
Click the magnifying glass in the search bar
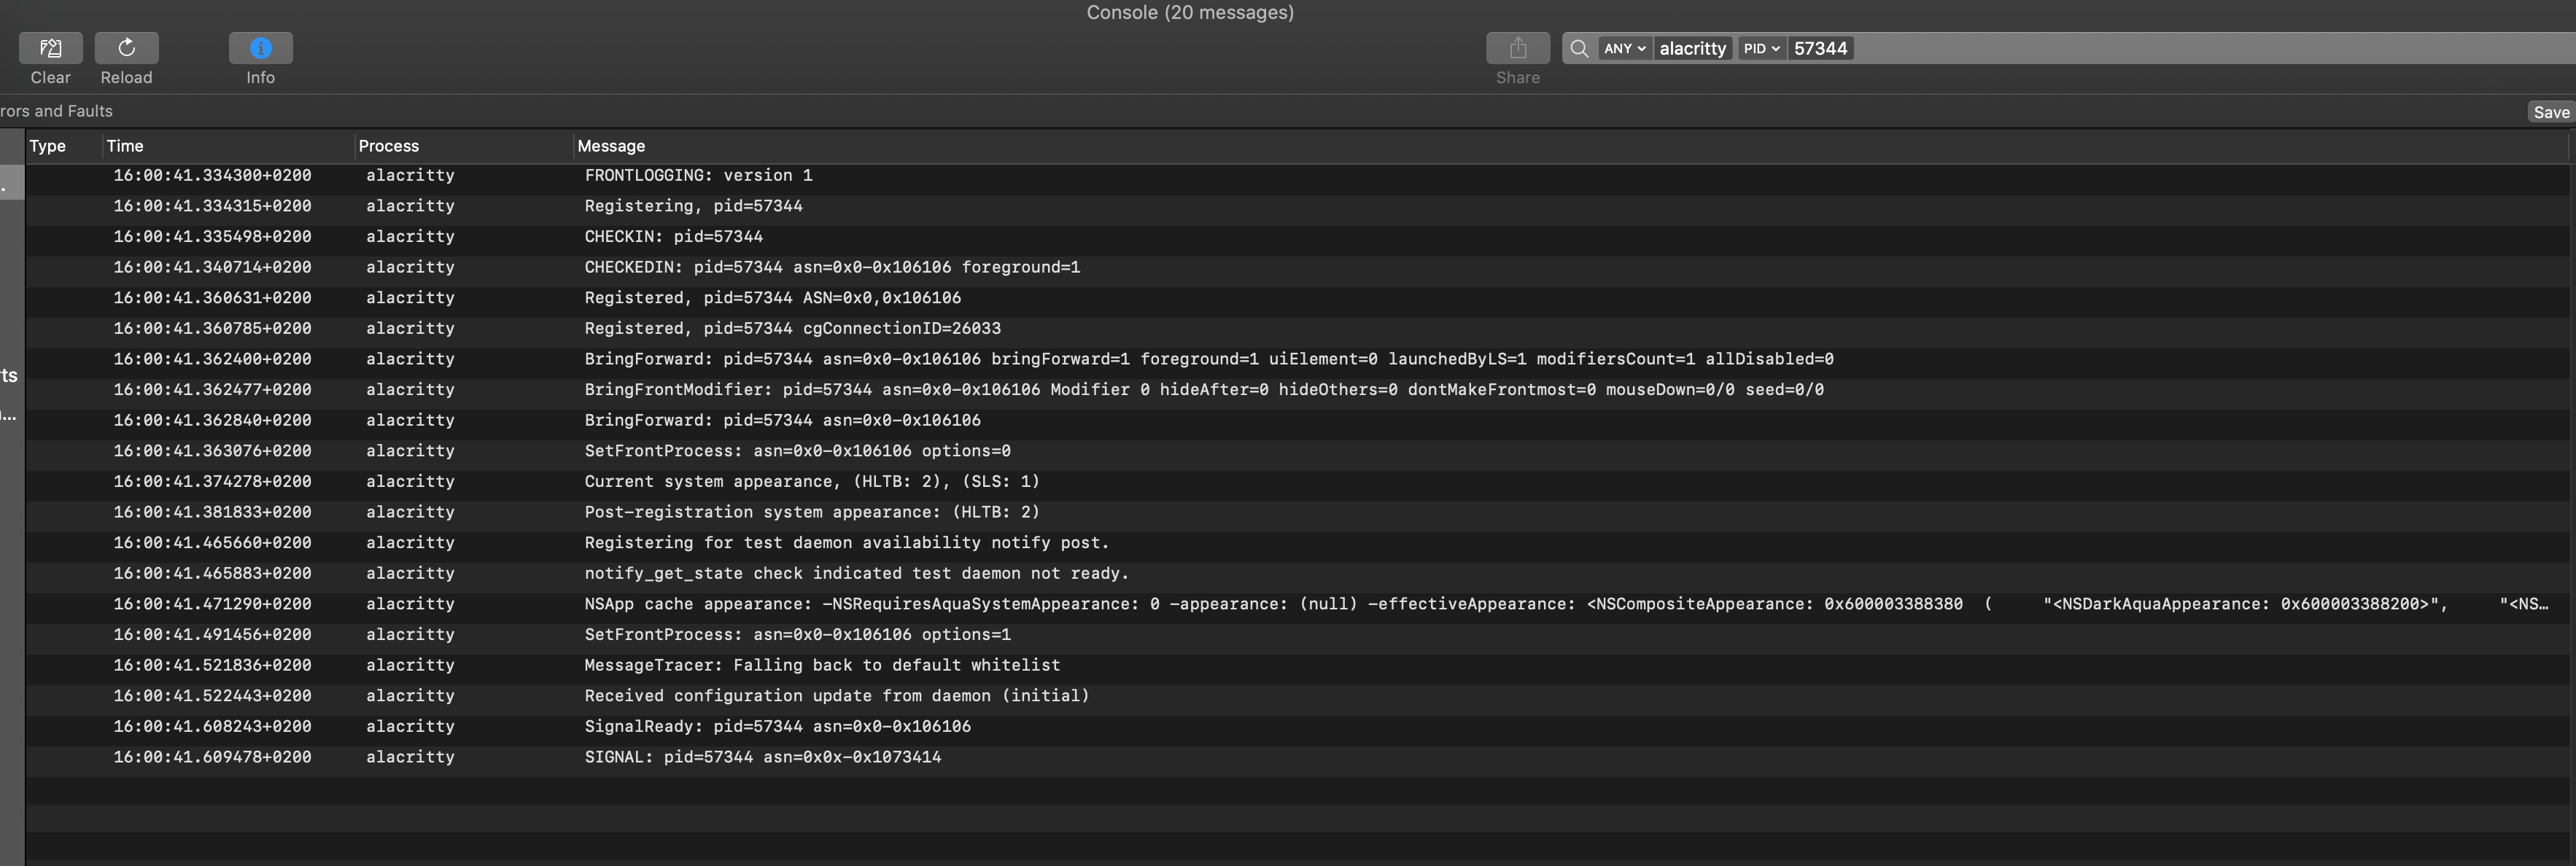click(1579, 48)
